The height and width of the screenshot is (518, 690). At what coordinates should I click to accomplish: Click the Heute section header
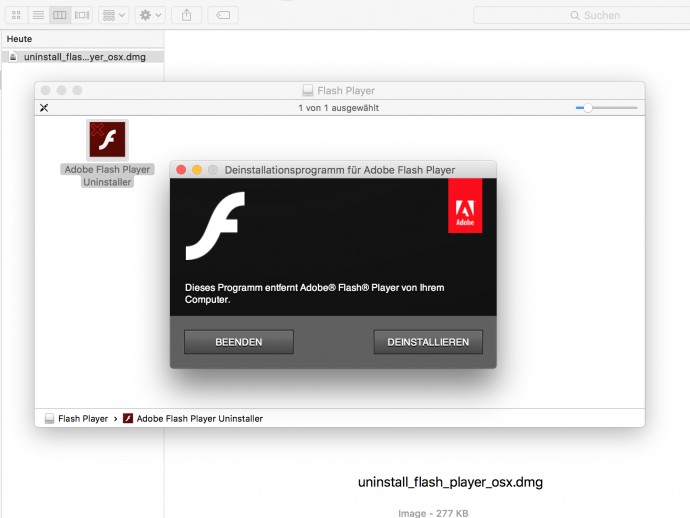pos(19,39)
